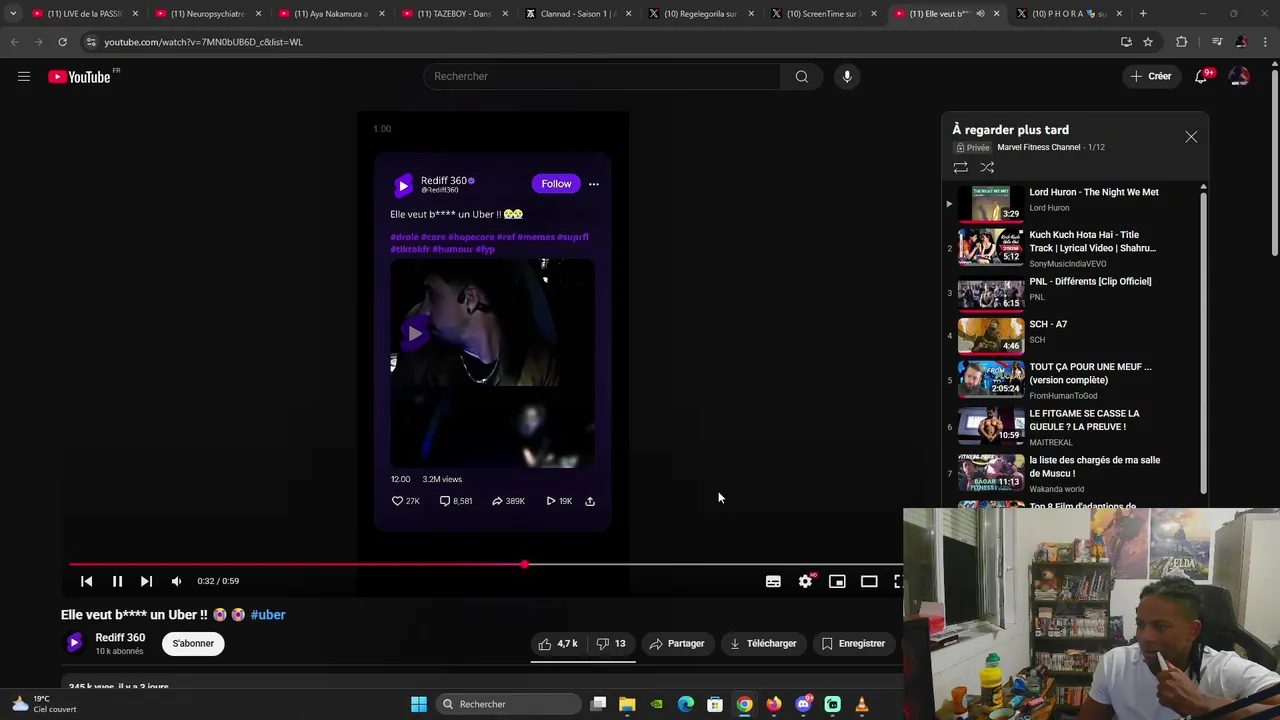Click the URL address bar

pyautogui.click(x=600, y=42)
